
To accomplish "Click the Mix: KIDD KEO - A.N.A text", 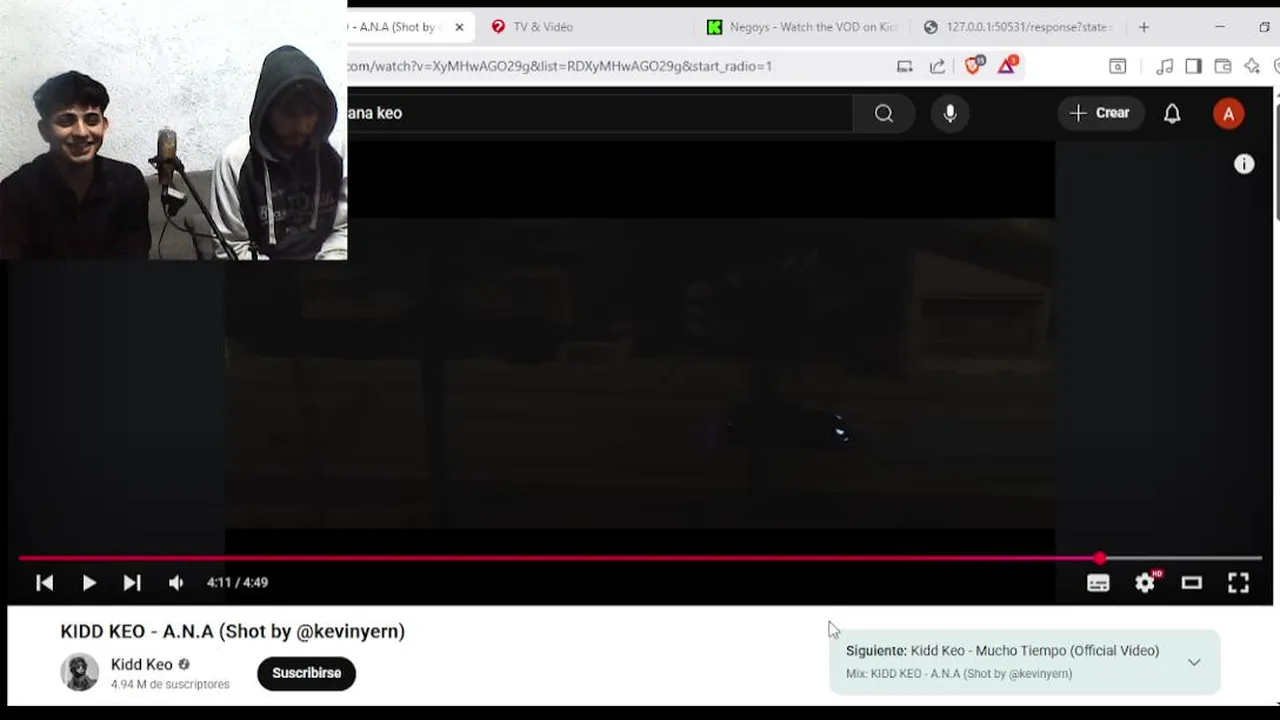I will [x=959, y=674].
